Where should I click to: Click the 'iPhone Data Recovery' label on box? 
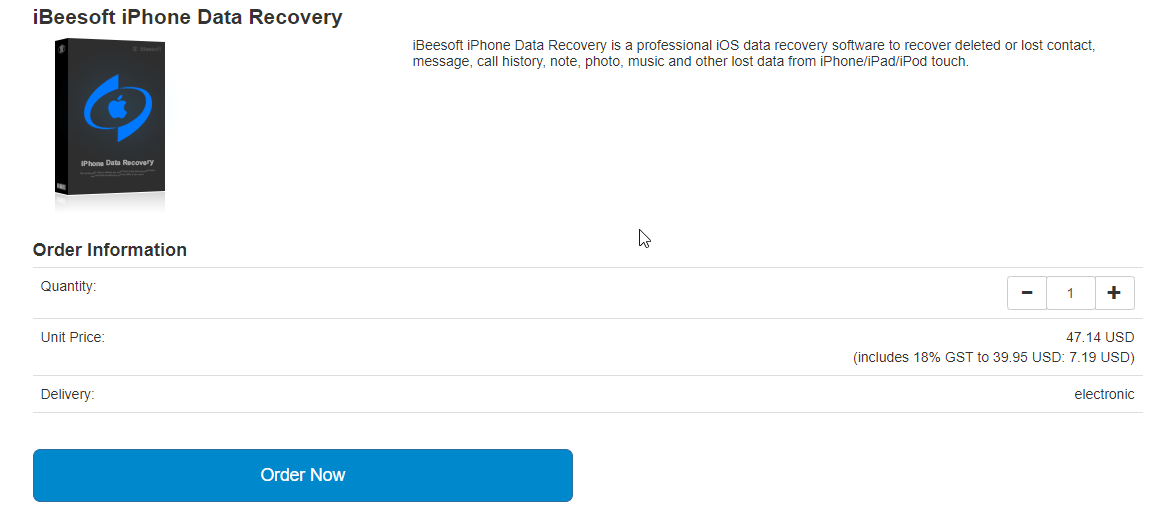coord(117,163)
